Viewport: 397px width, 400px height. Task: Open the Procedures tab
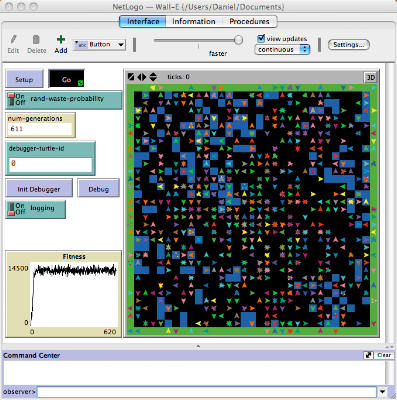[x=249, y=22]
